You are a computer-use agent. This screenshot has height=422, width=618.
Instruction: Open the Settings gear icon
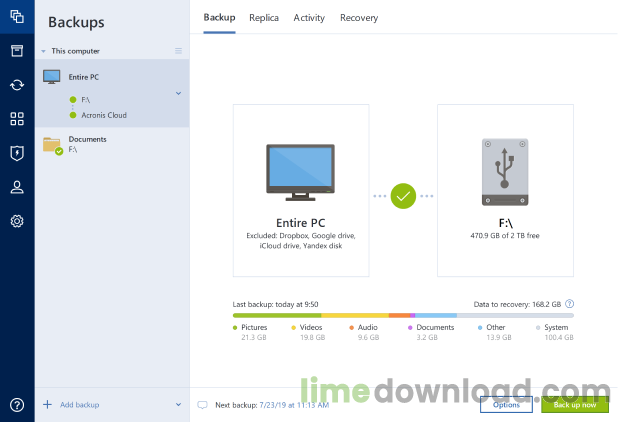click(17, 221)
